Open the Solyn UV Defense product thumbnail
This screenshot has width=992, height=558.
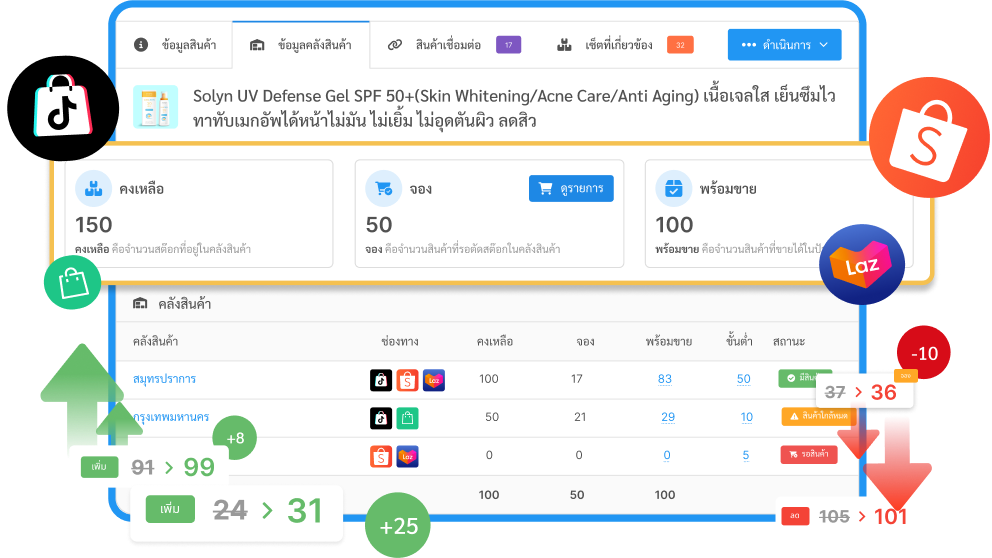click(155, 107)
